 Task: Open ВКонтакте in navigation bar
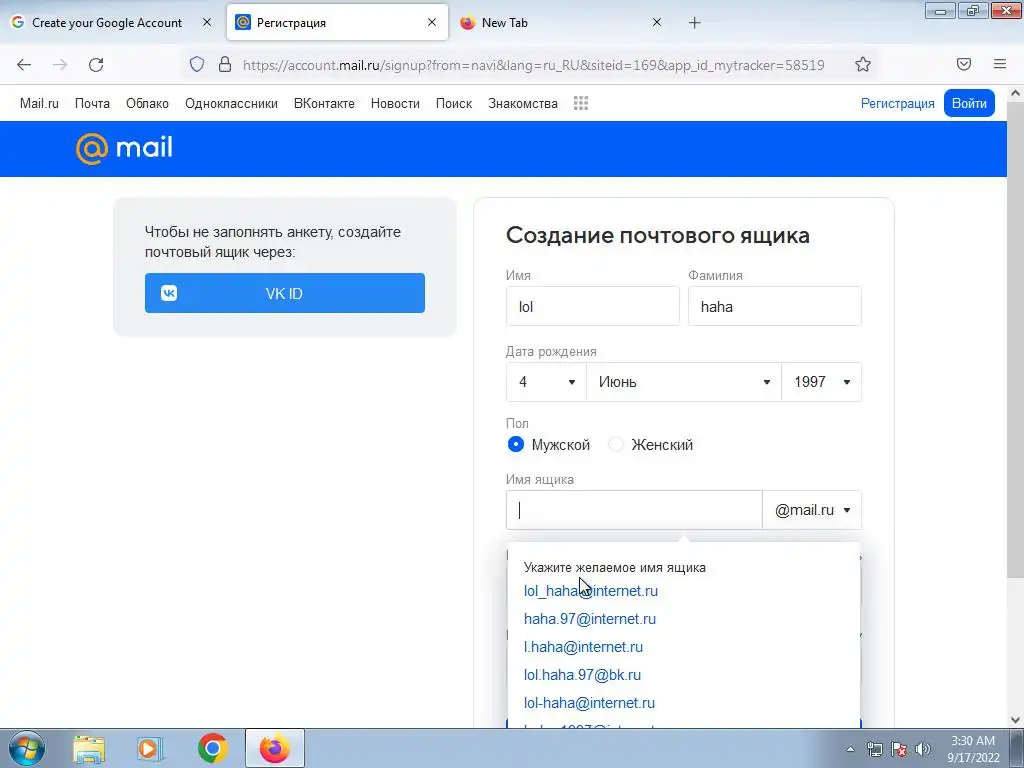click(x=324, y=103)
